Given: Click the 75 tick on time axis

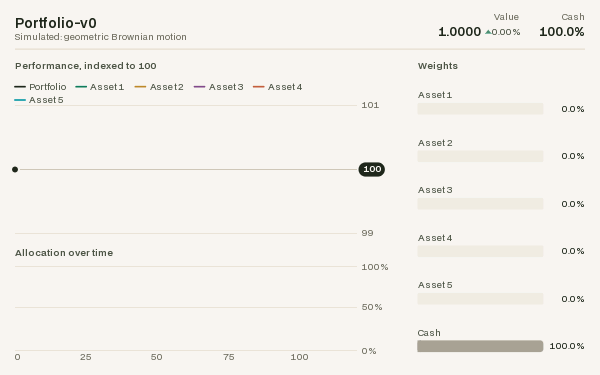Looking at the screenshot, I should 229,357.
